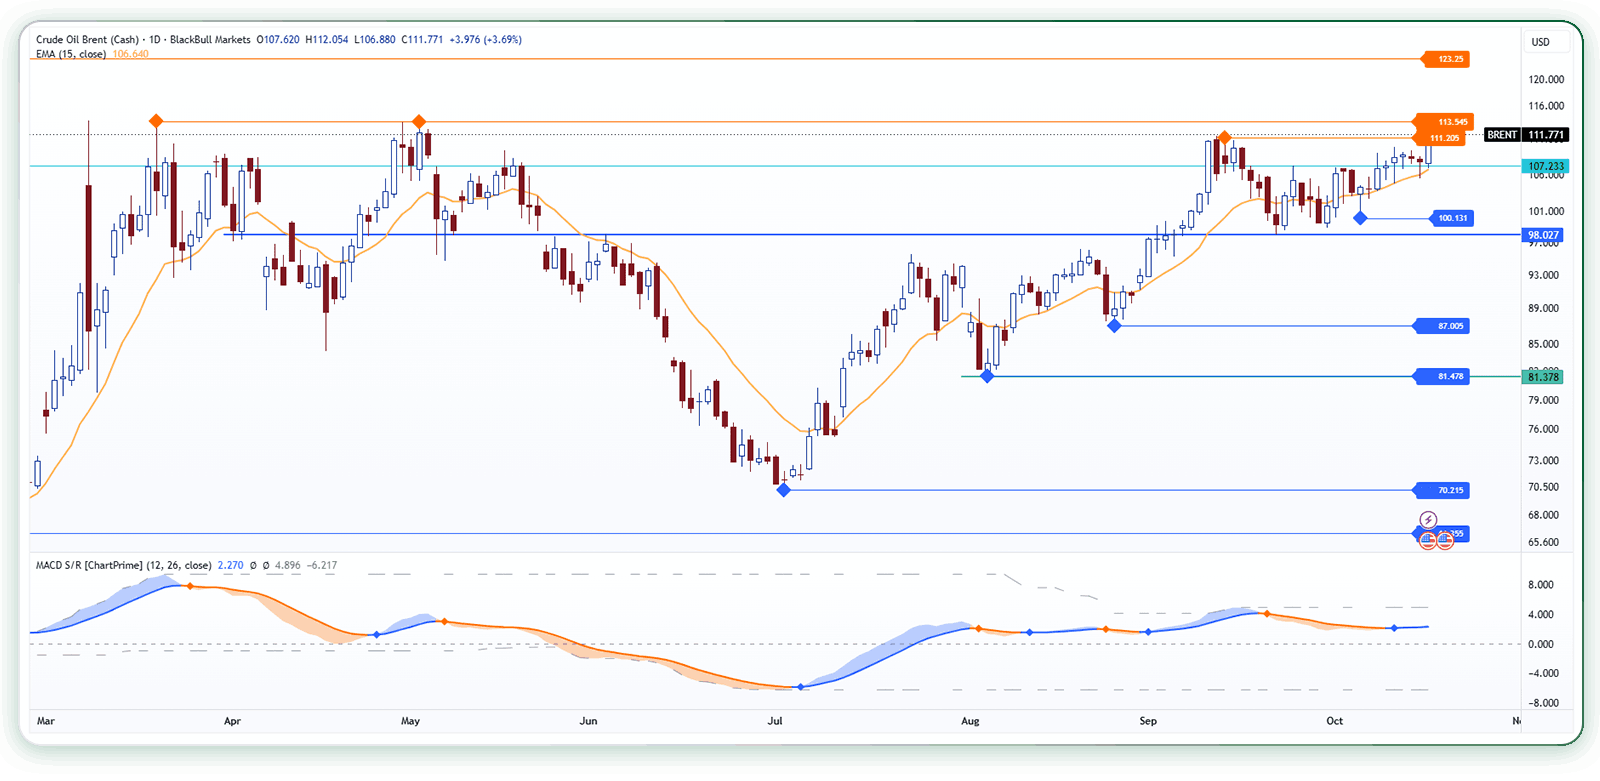Click the green 81.378 price axis label
The width and height of the screenshot is (1600, 781).
[1543, 377]
